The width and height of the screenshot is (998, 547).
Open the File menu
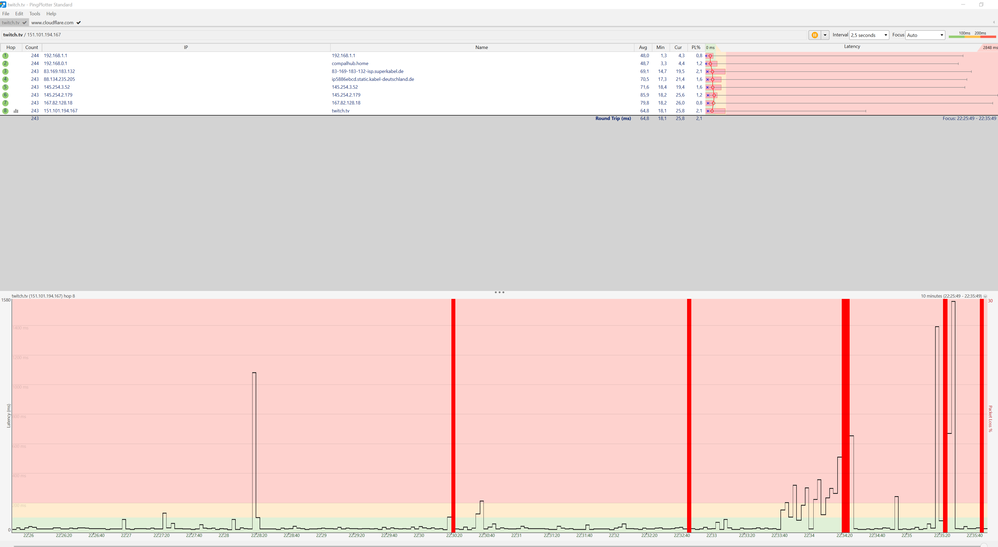5,13
